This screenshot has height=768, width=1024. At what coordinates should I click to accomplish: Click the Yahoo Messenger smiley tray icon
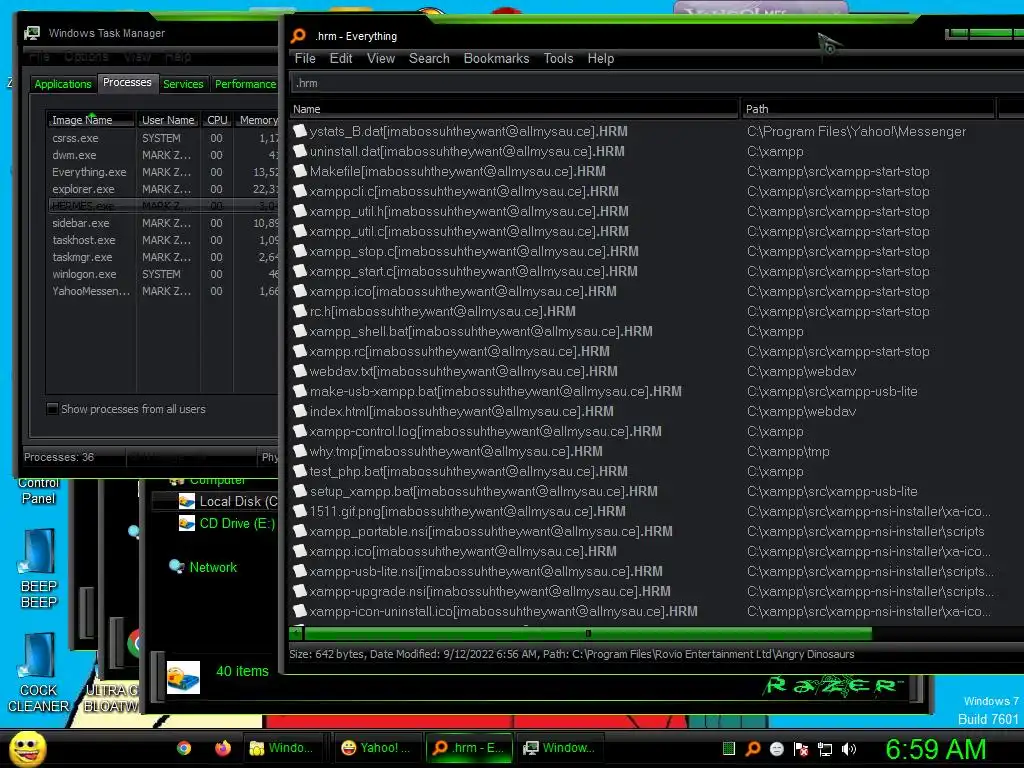pos(776,748)
